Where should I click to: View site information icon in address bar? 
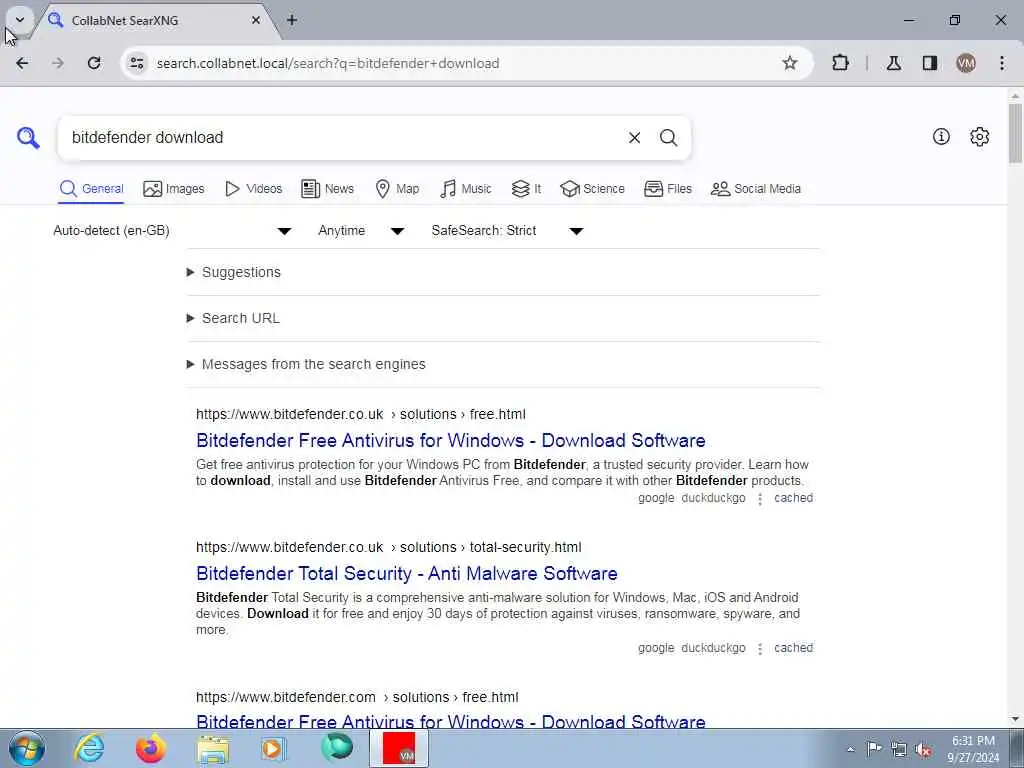pyautogui.click(x=136, y=63)
